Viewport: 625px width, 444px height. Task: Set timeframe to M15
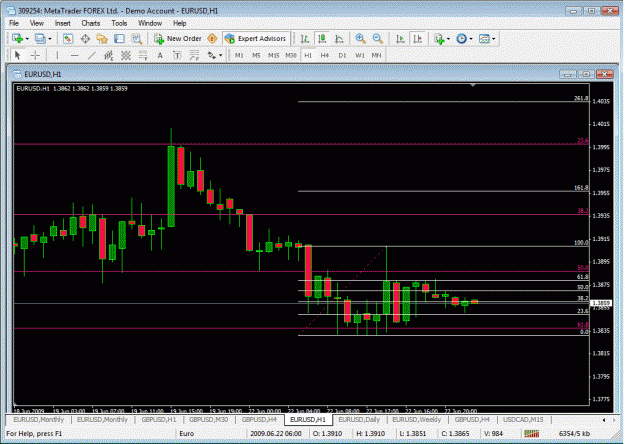point(273,55)
